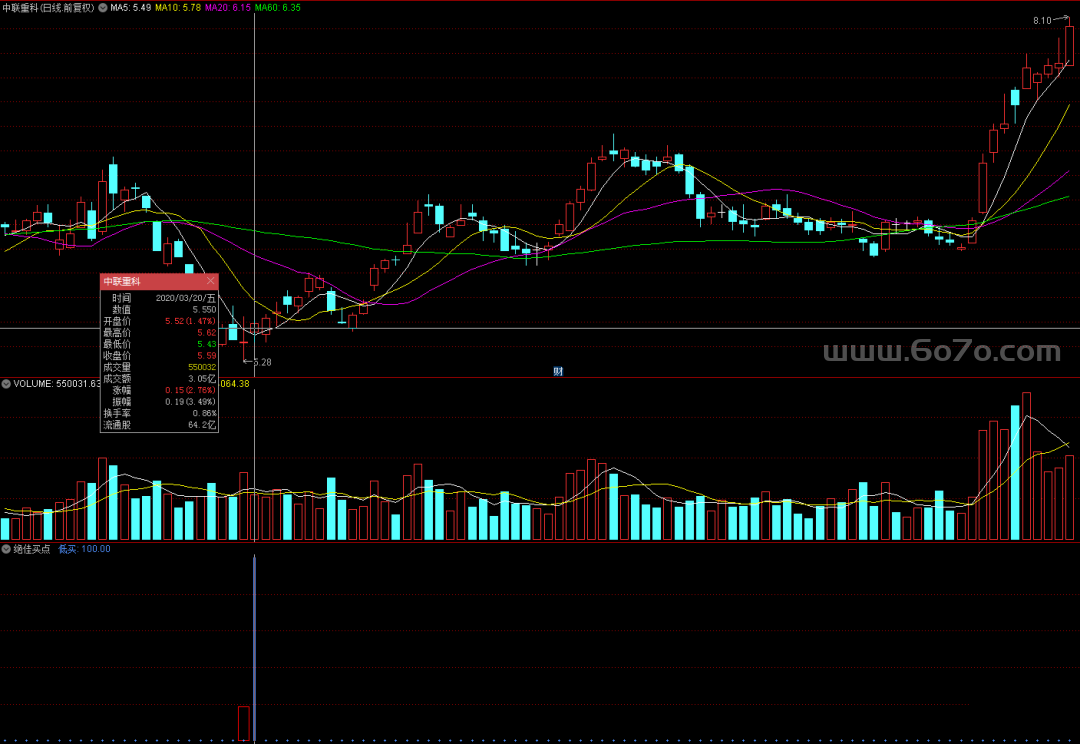This screenshot has height=744, width=1080.
Task: Select the MA5: 5.49 label
Action: pos(131,8)
